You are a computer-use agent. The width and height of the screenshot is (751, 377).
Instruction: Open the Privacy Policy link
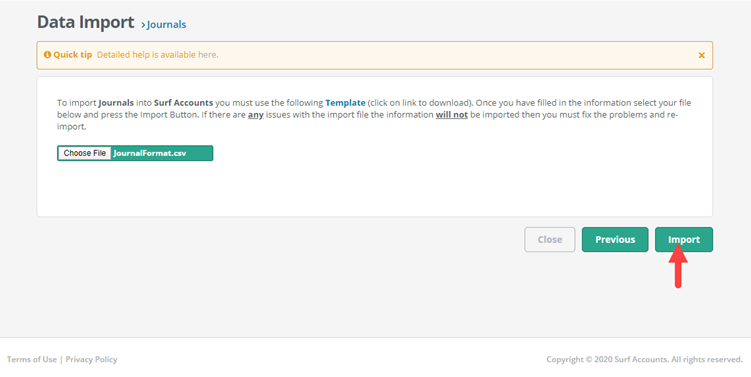click(91, 359)
